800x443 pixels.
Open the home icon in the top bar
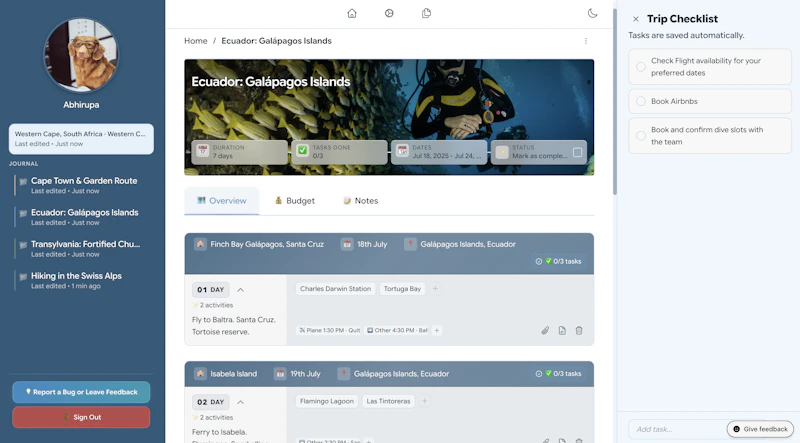click(x=352, y=13)
